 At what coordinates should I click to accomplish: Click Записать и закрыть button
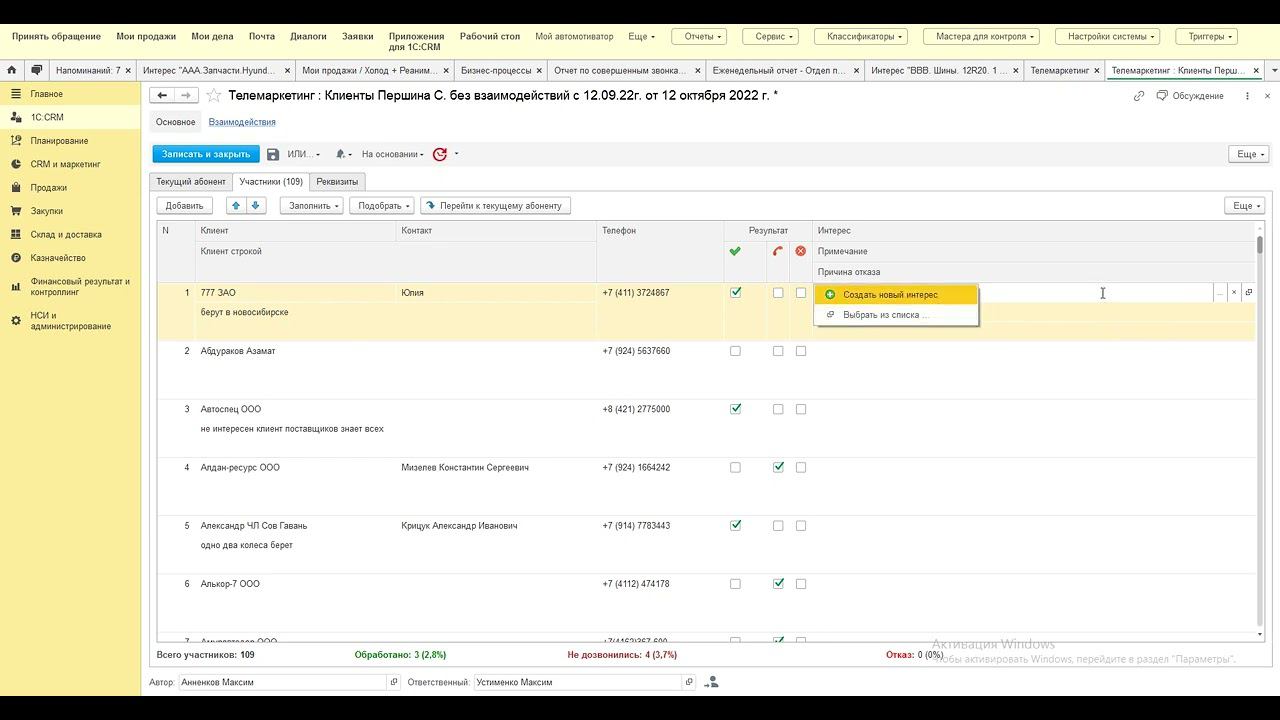[x=206, y=154]
